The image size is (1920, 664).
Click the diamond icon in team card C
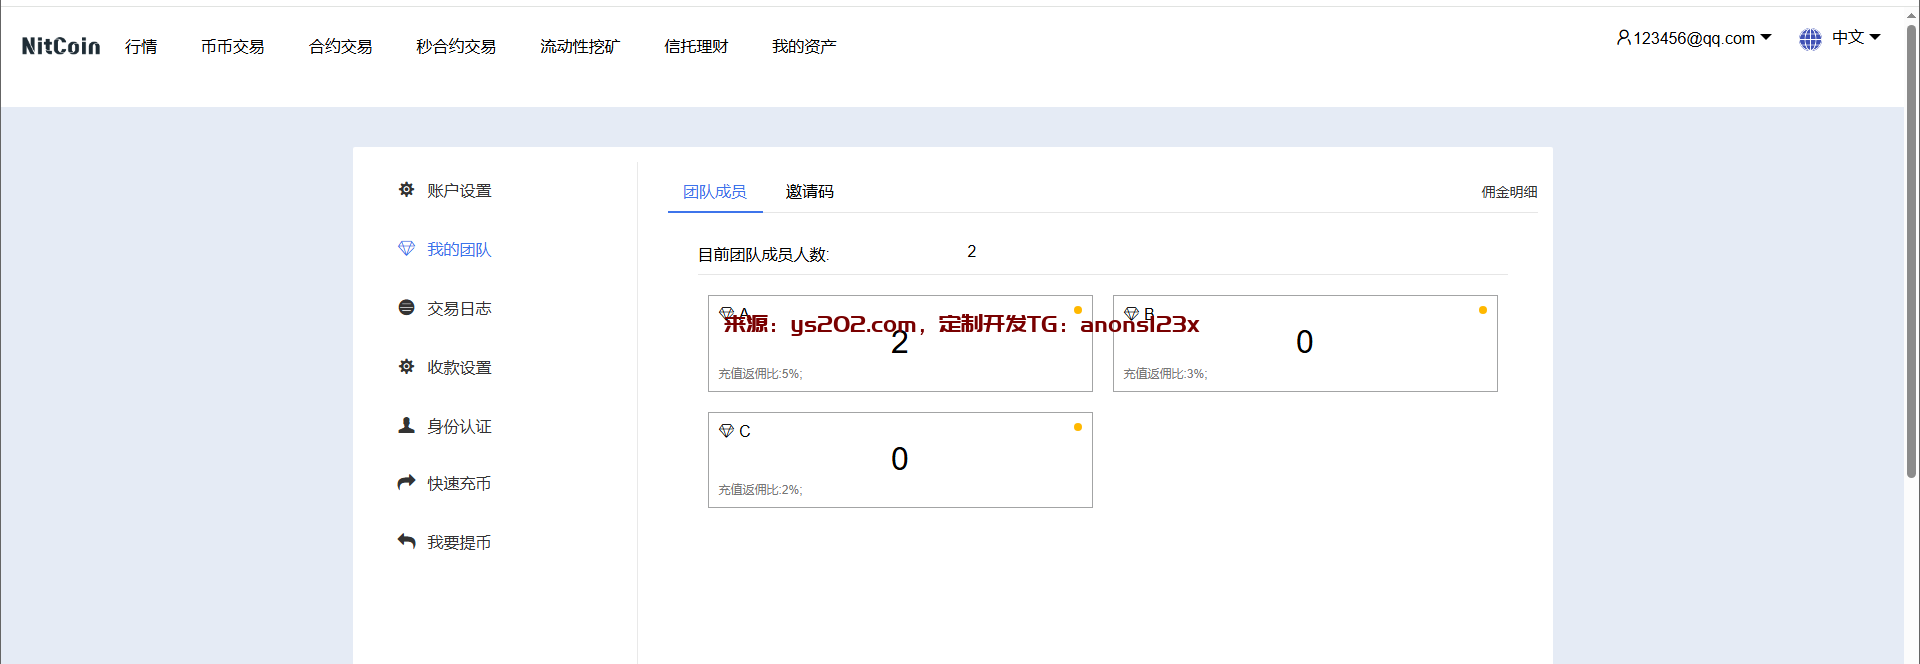727,431
